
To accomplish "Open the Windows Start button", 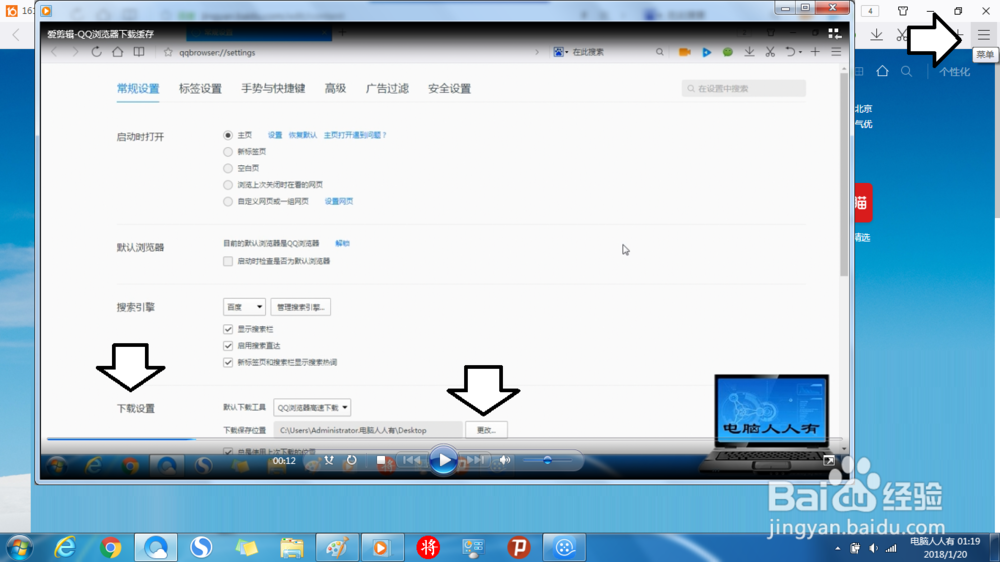I will (20, 547).
